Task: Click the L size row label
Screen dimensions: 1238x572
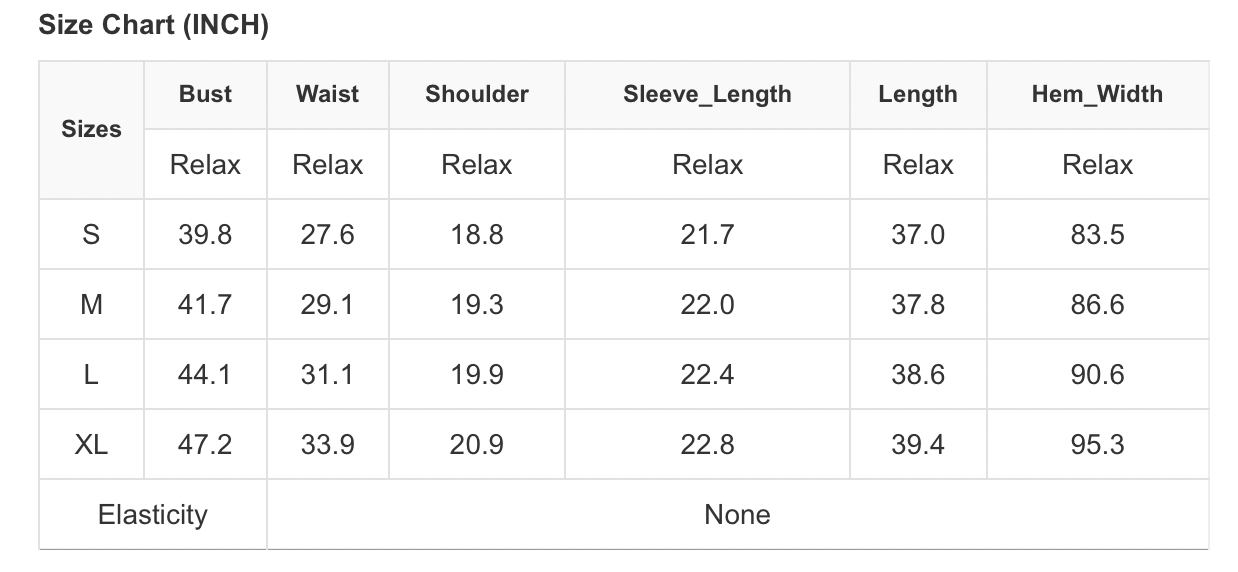Action: click(x=91, y=375)
